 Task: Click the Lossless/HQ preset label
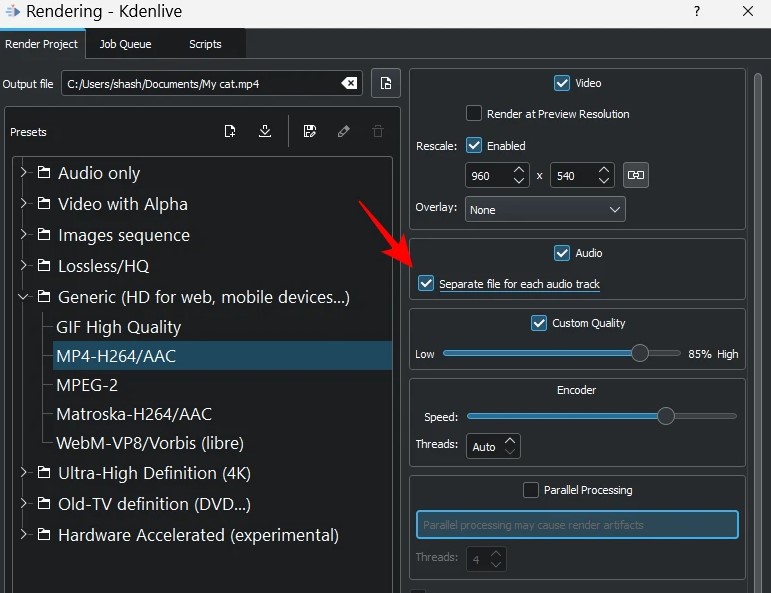click(103, 266)
